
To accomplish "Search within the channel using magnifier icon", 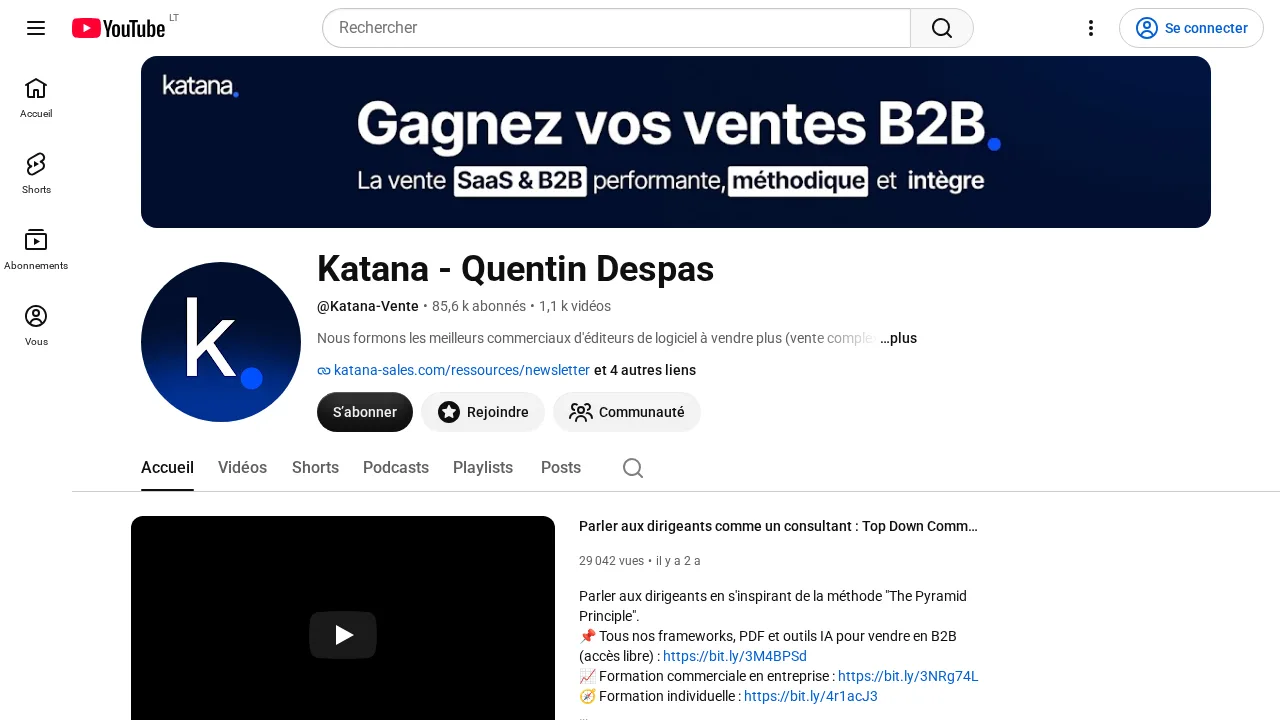I will [x=633, y=468].
